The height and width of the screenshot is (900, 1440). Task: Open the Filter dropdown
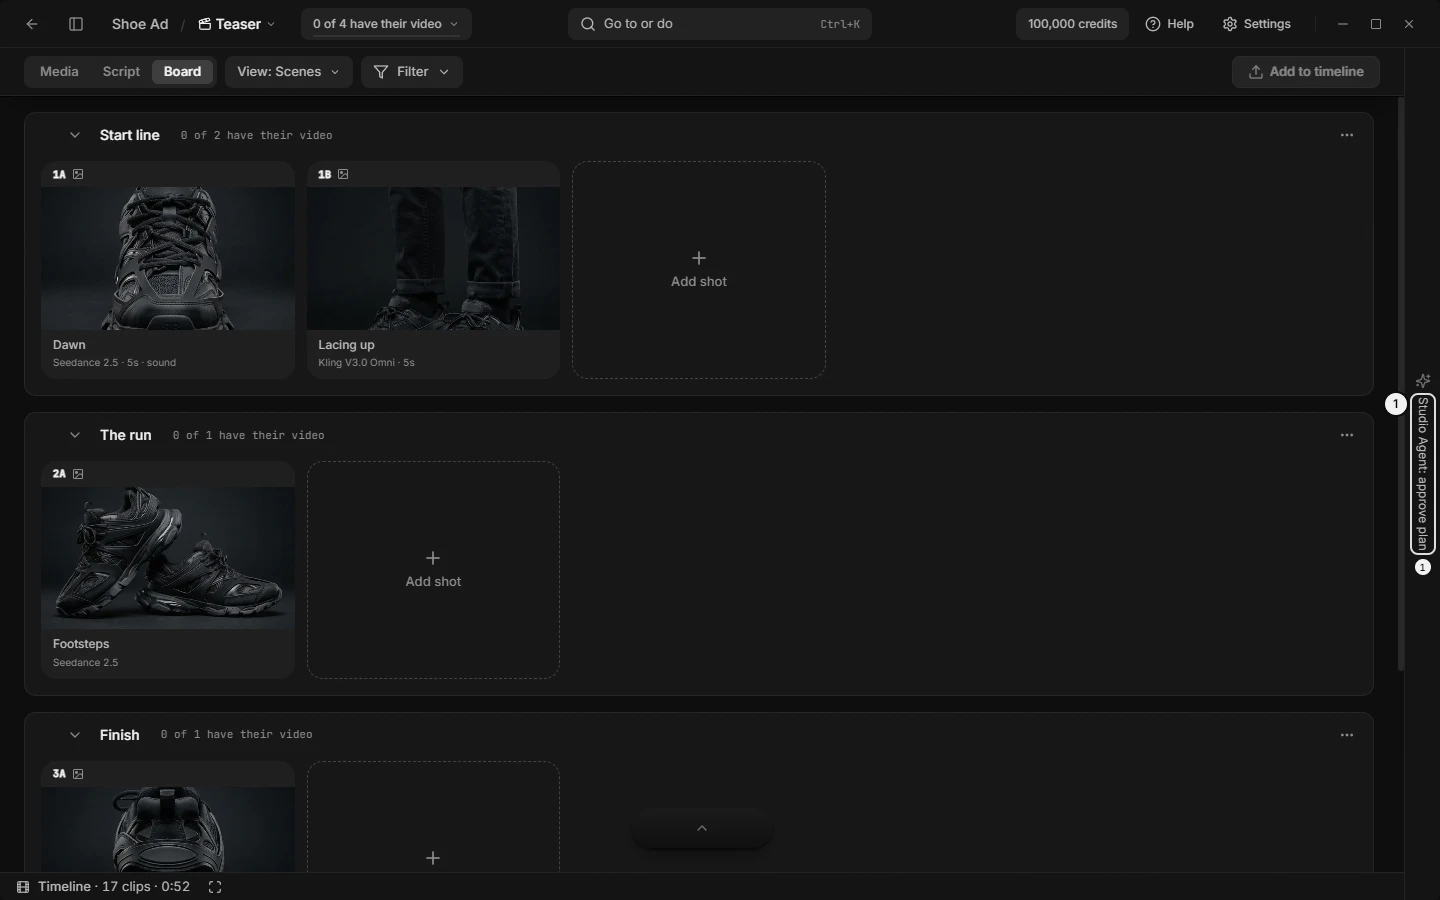tap(412, 72)
